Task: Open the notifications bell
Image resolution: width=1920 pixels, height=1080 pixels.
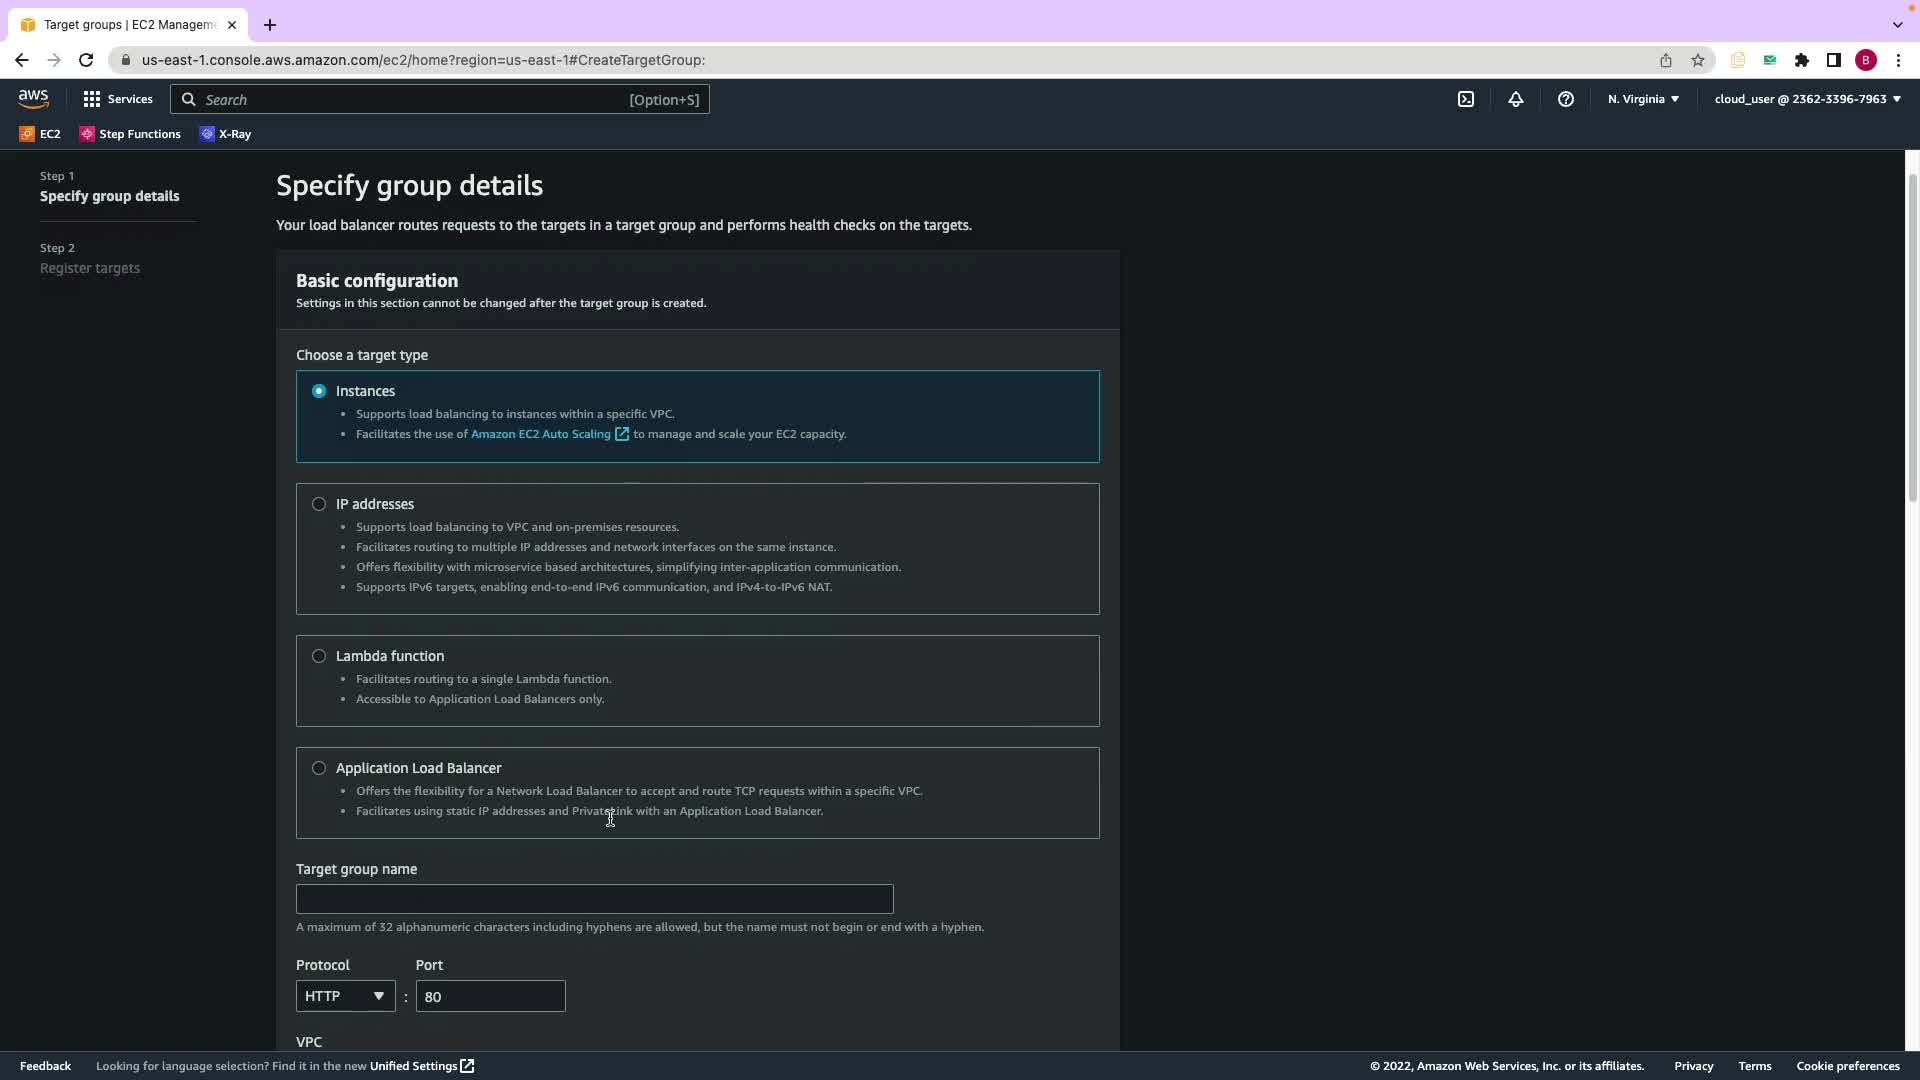Action: pyautogui.click(x=1515, y=99)
